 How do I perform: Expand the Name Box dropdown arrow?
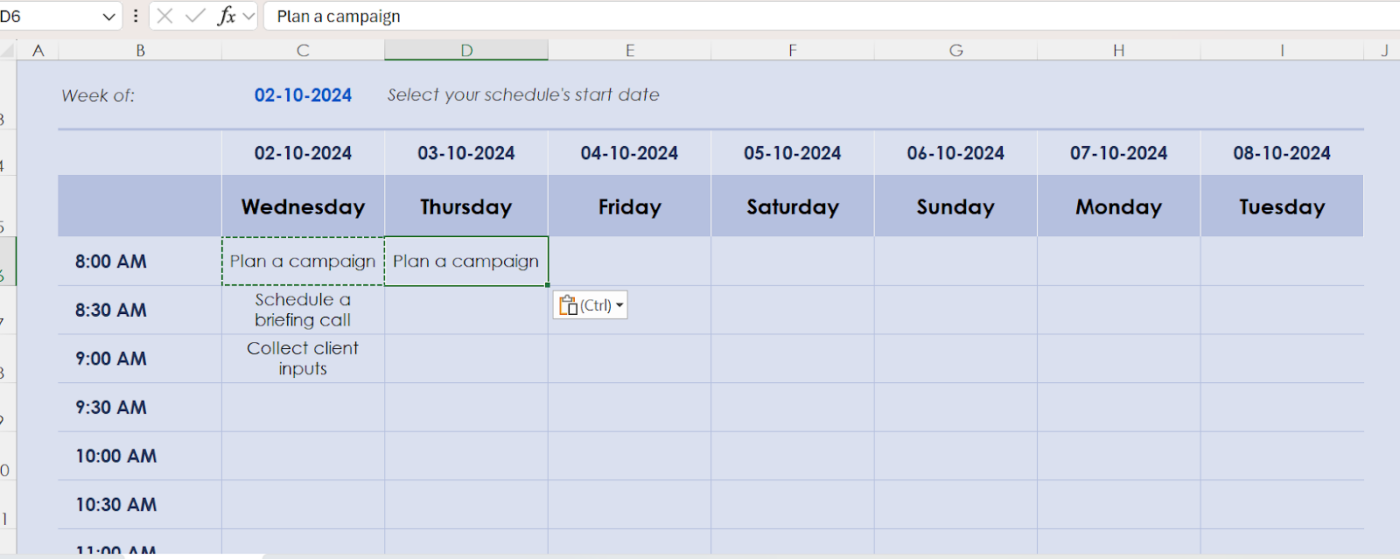tap(109, 17)
